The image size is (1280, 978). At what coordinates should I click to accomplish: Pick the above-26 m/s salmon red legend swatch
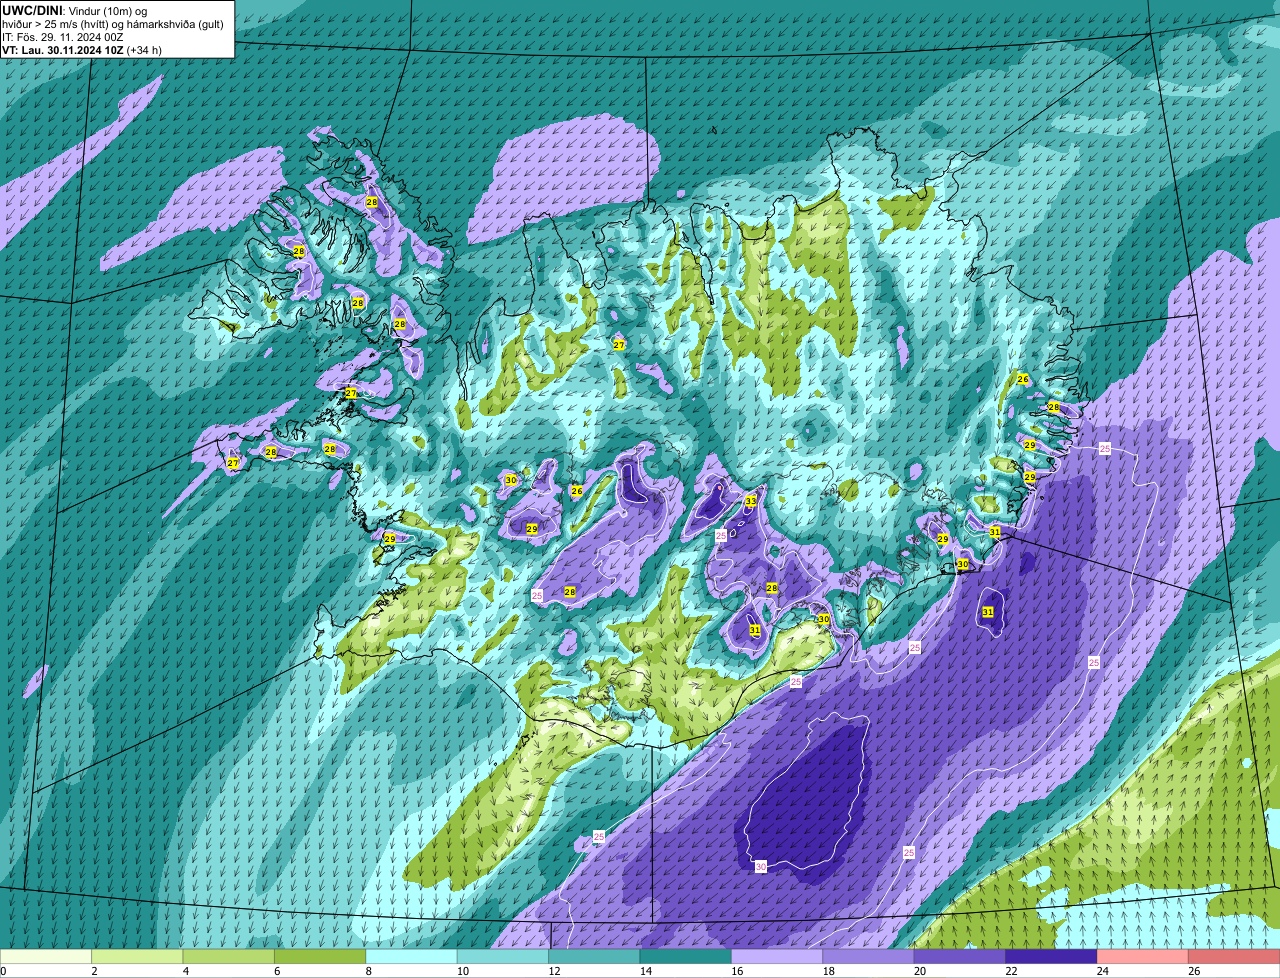click(x=1234, y=956)
